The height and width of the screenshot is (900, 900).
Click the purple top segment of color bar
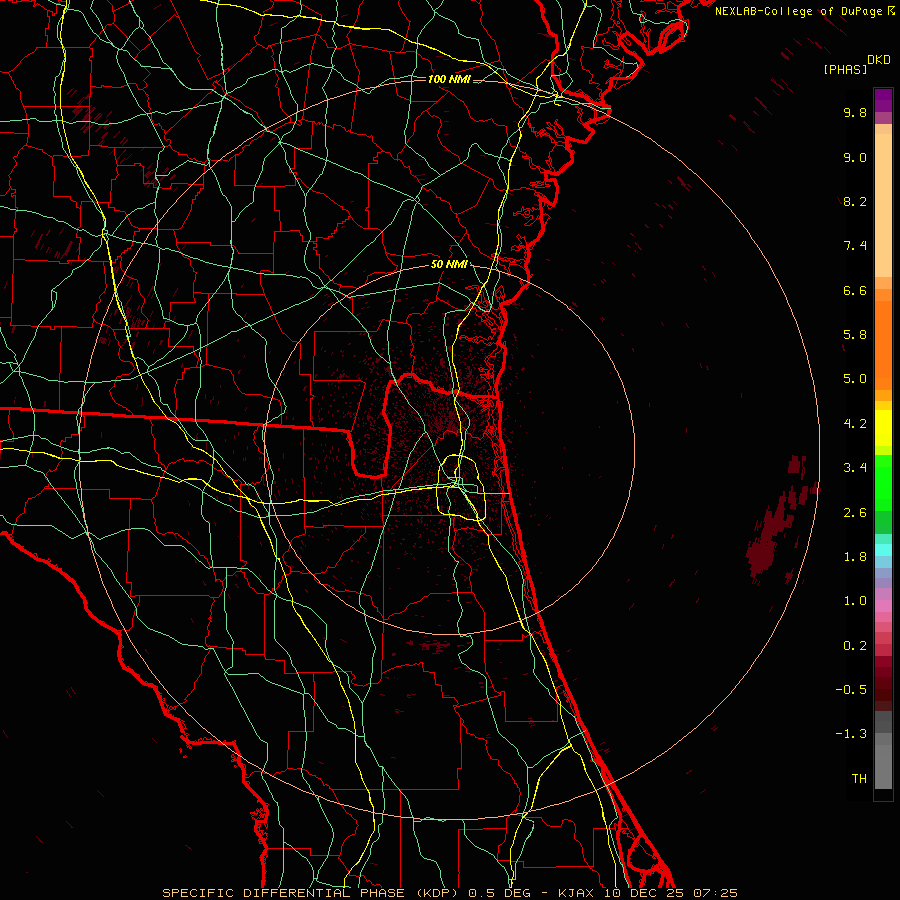[x=883, y=100]
